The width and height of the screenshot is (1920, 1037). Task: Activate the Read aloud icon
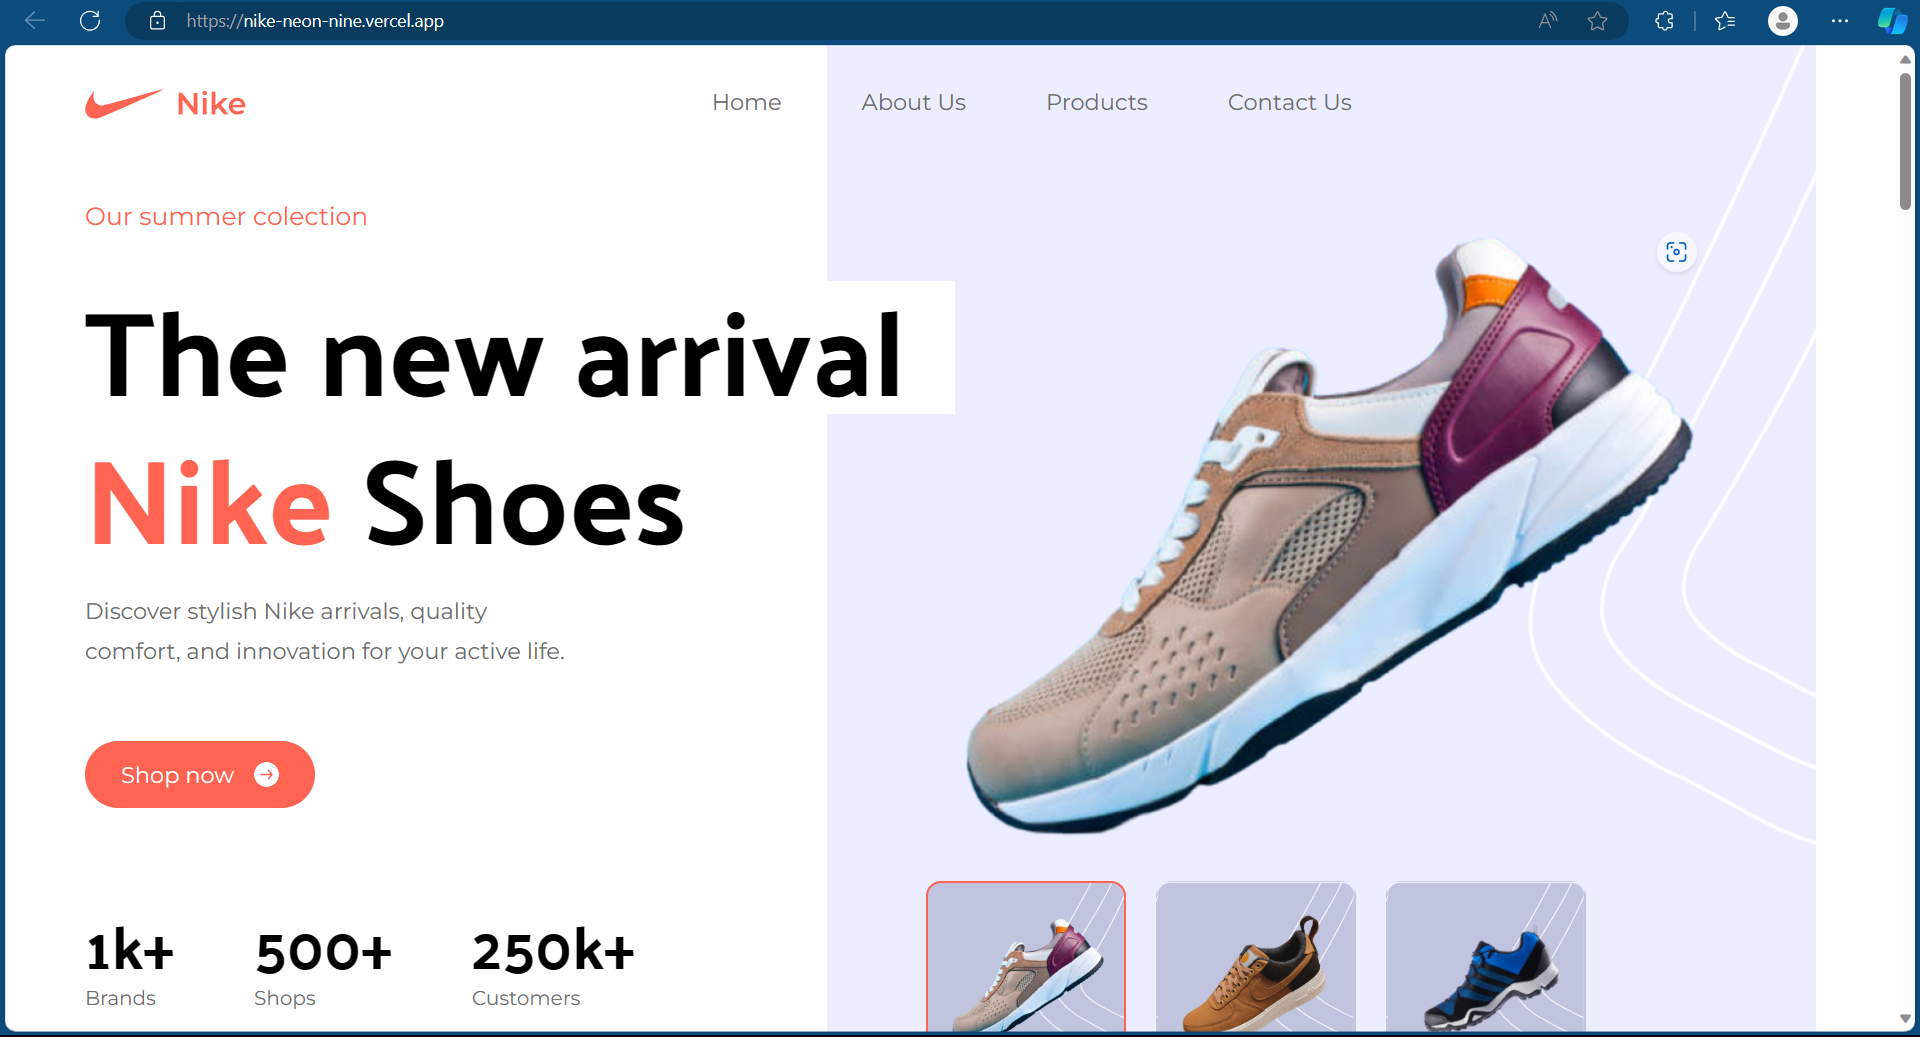pos(1548,20)
